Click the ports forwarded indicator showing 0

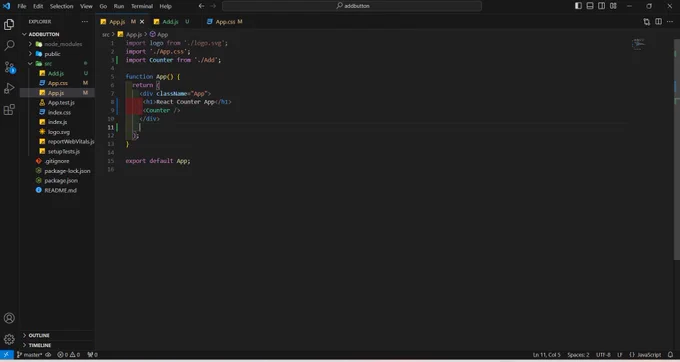coord(92,355)
